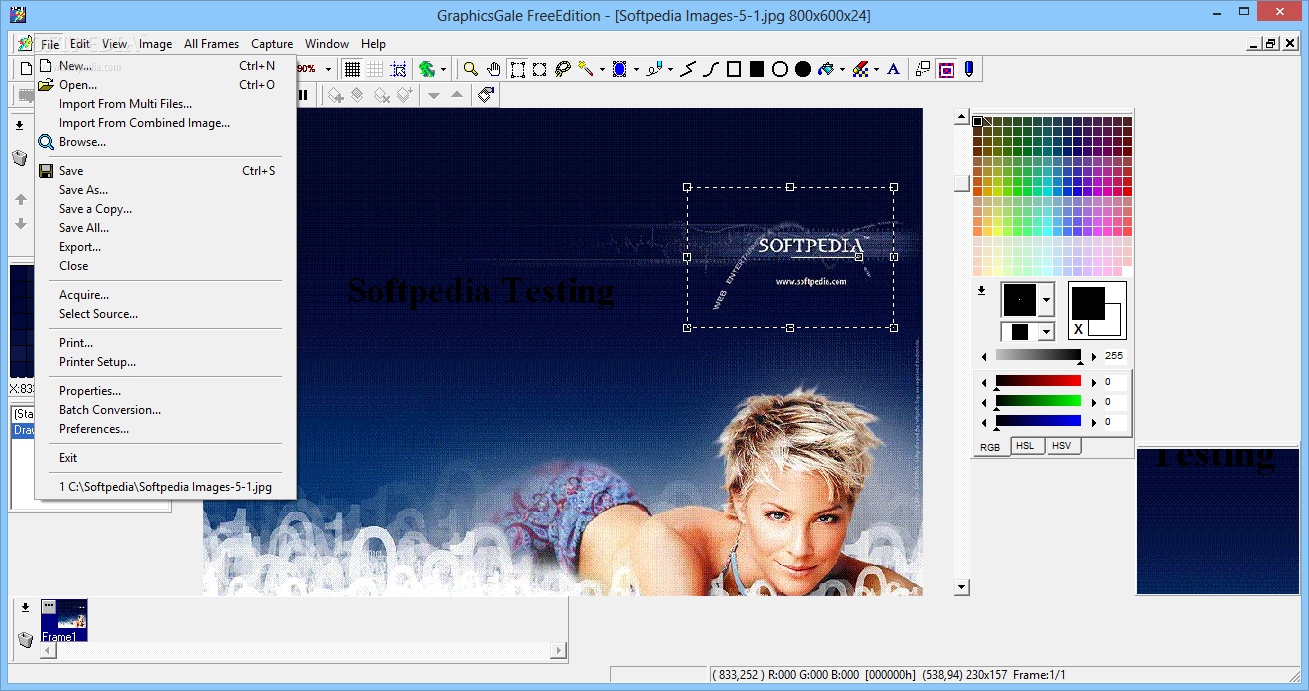Select the freehand Pen tool
Image resolution: width=1309 pixels, height=691 pixels.
pos(654,69)
